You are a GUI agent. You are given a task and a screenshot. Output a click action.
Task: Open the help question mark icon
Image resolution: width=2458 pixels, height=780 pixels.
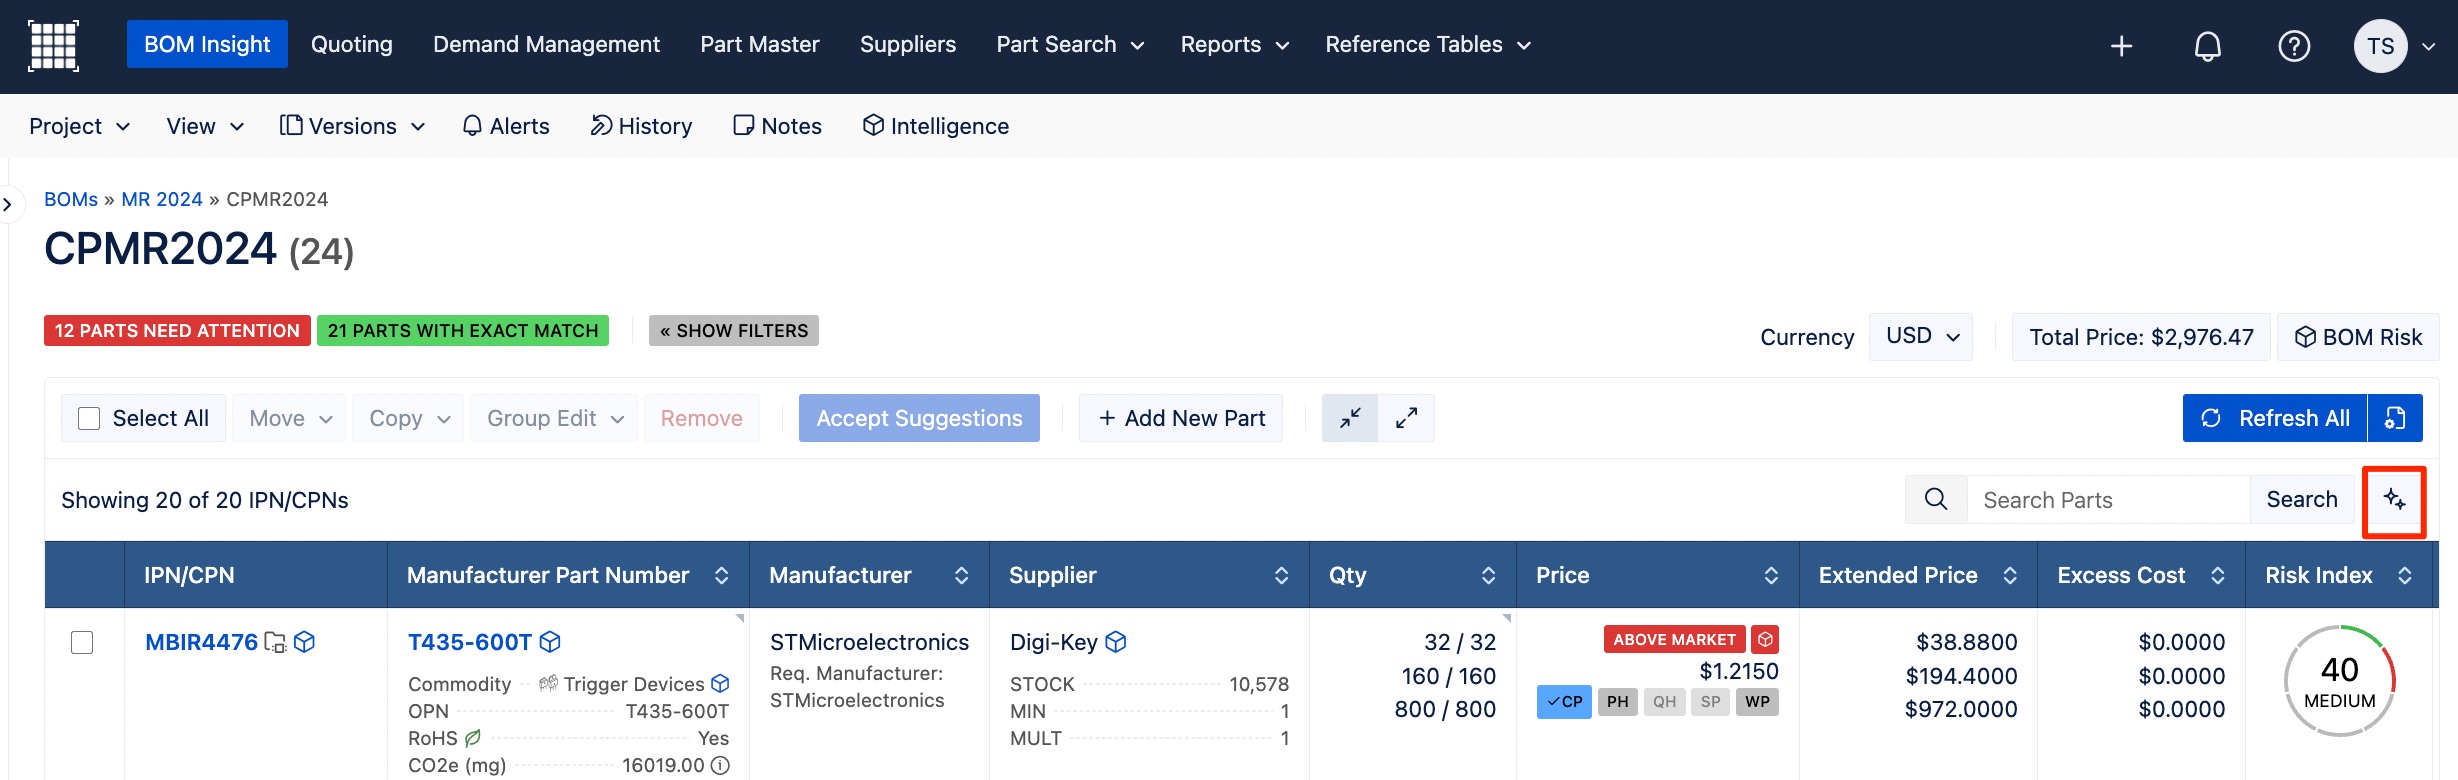click(2293, 46)
